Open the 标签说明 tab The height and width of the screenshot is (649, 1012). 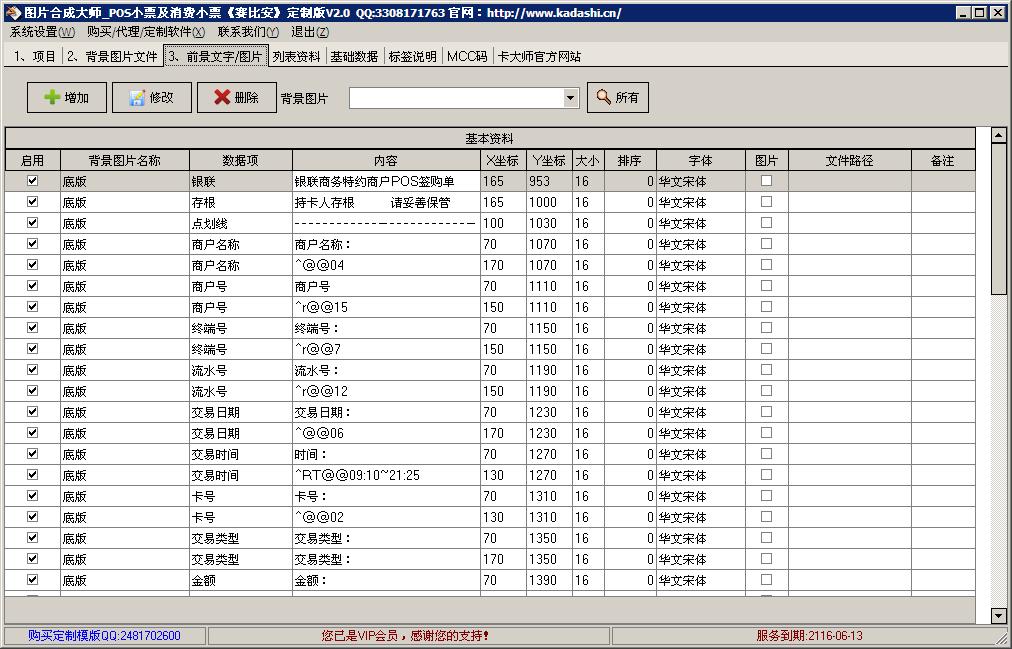tap(412, 57)
